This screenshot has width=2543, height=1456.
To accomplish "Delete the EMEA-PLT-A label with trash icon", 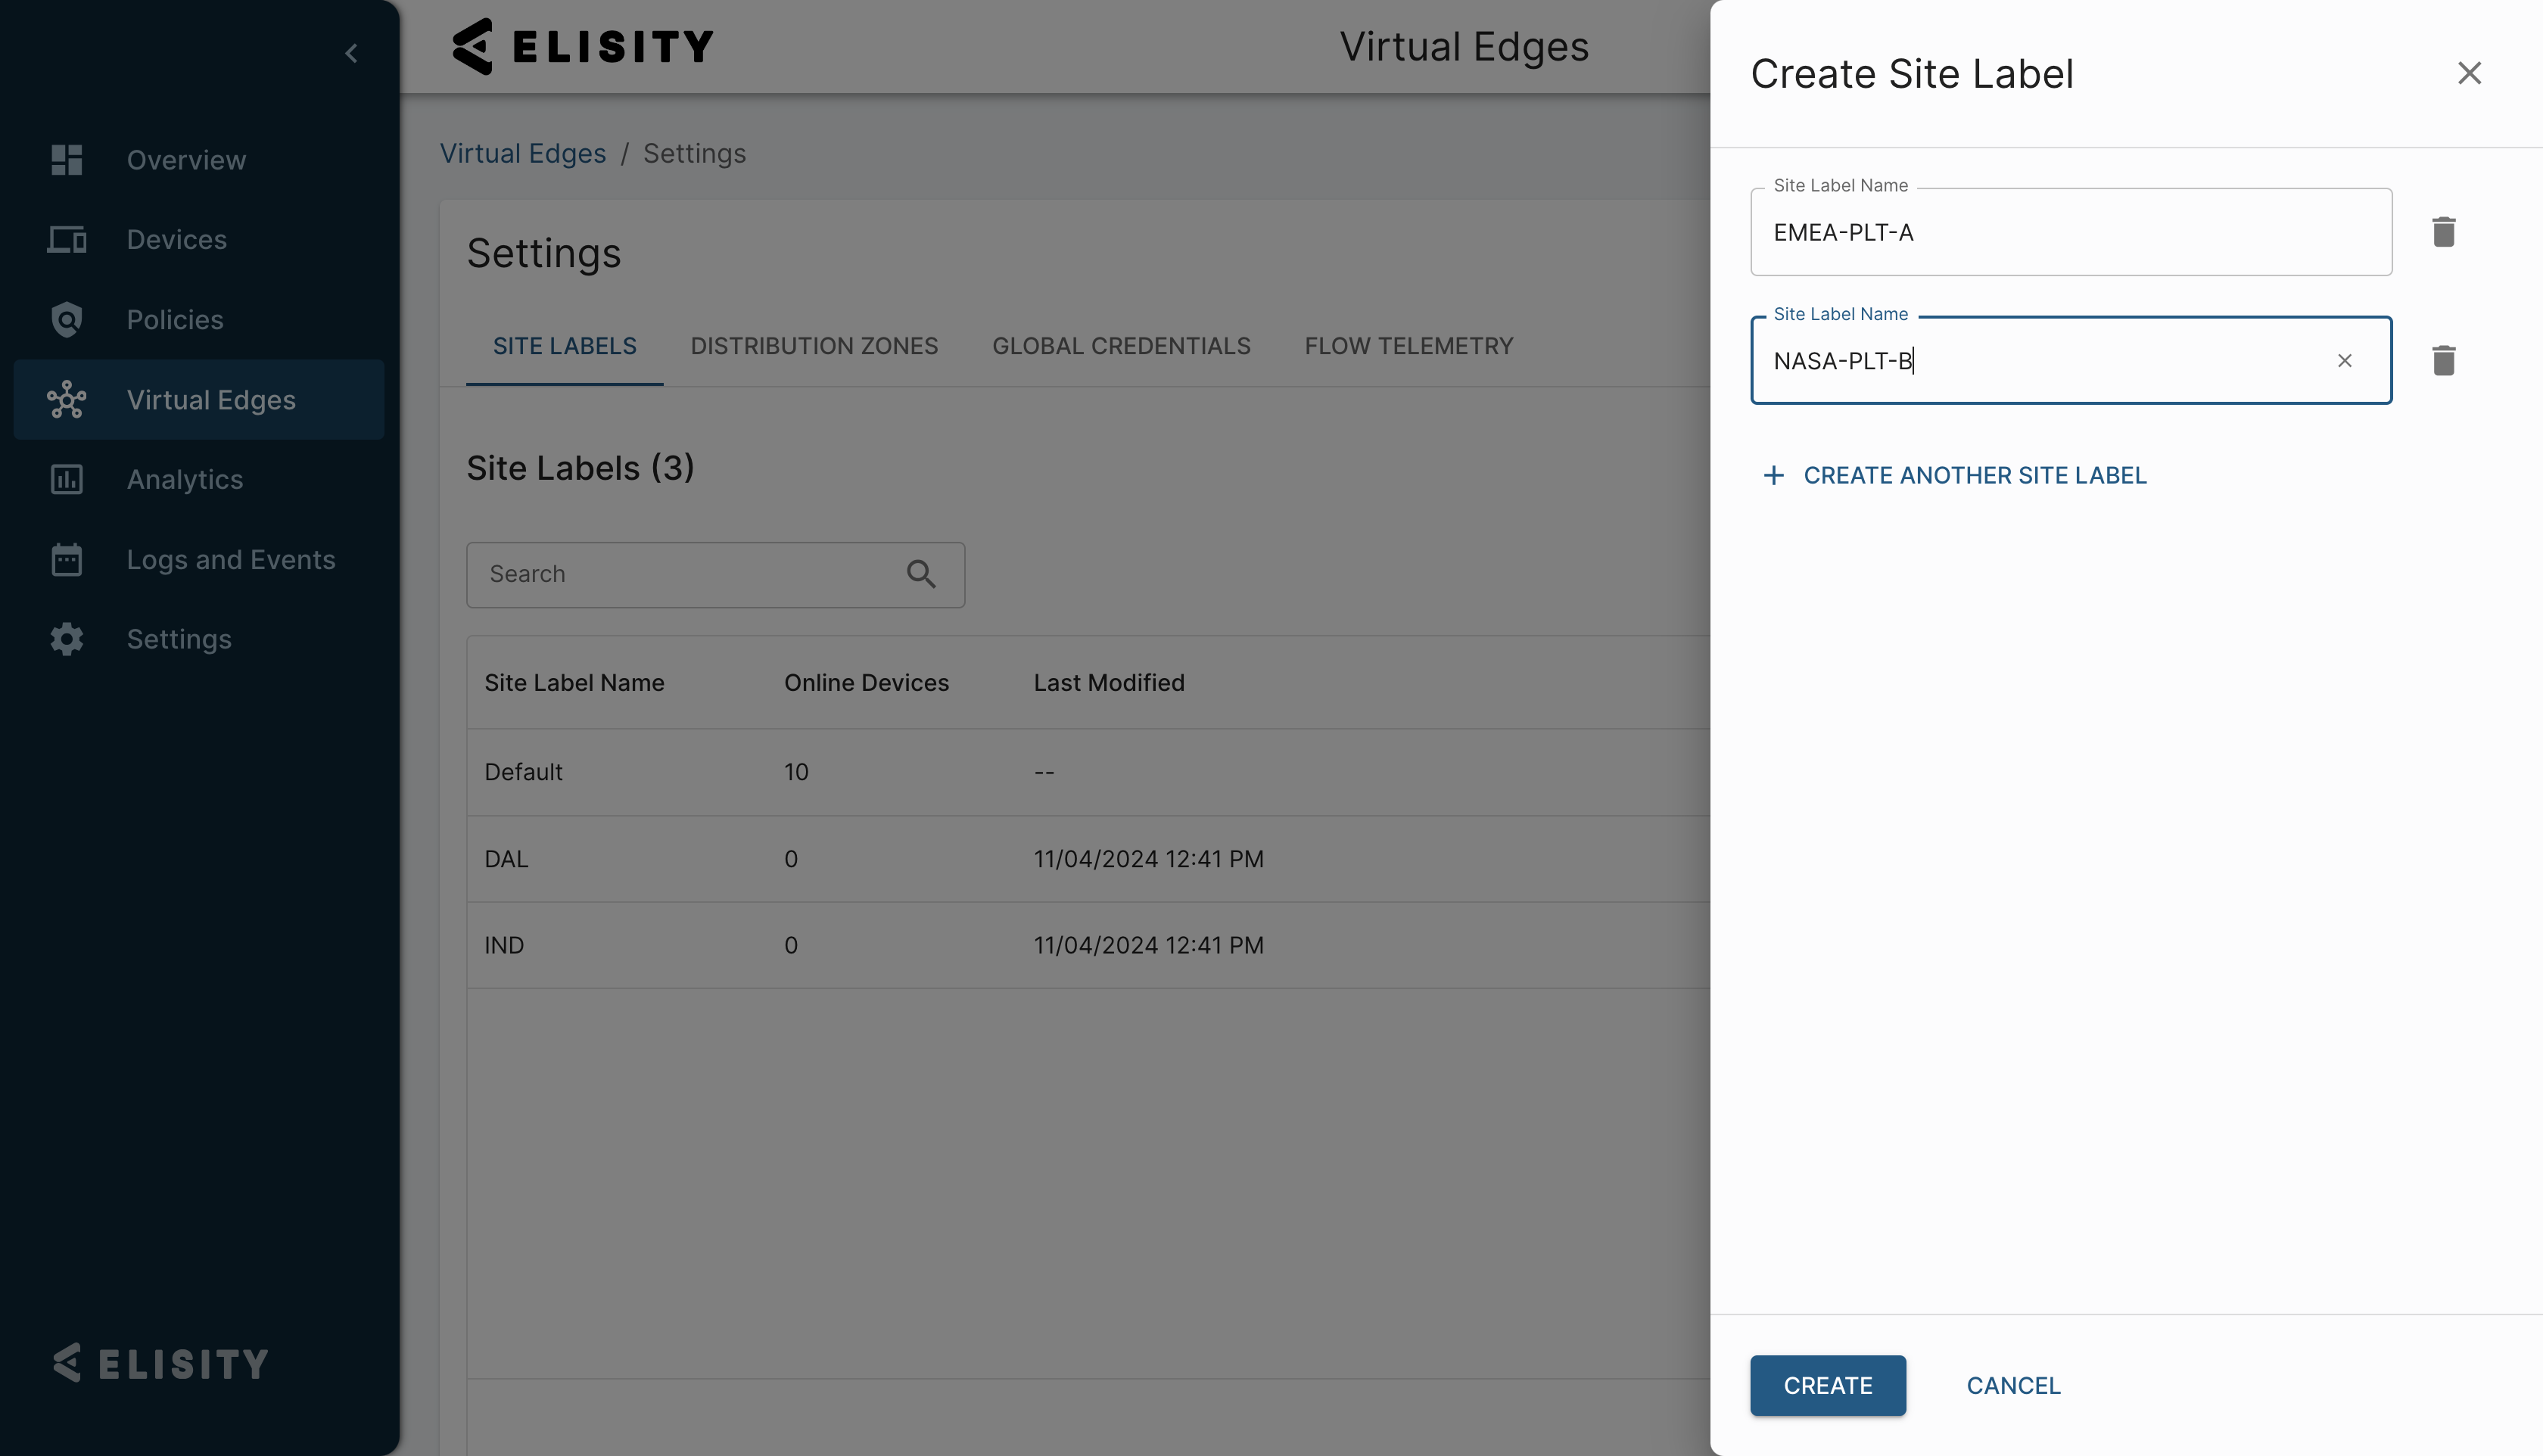I will (x=2443, y=232).
